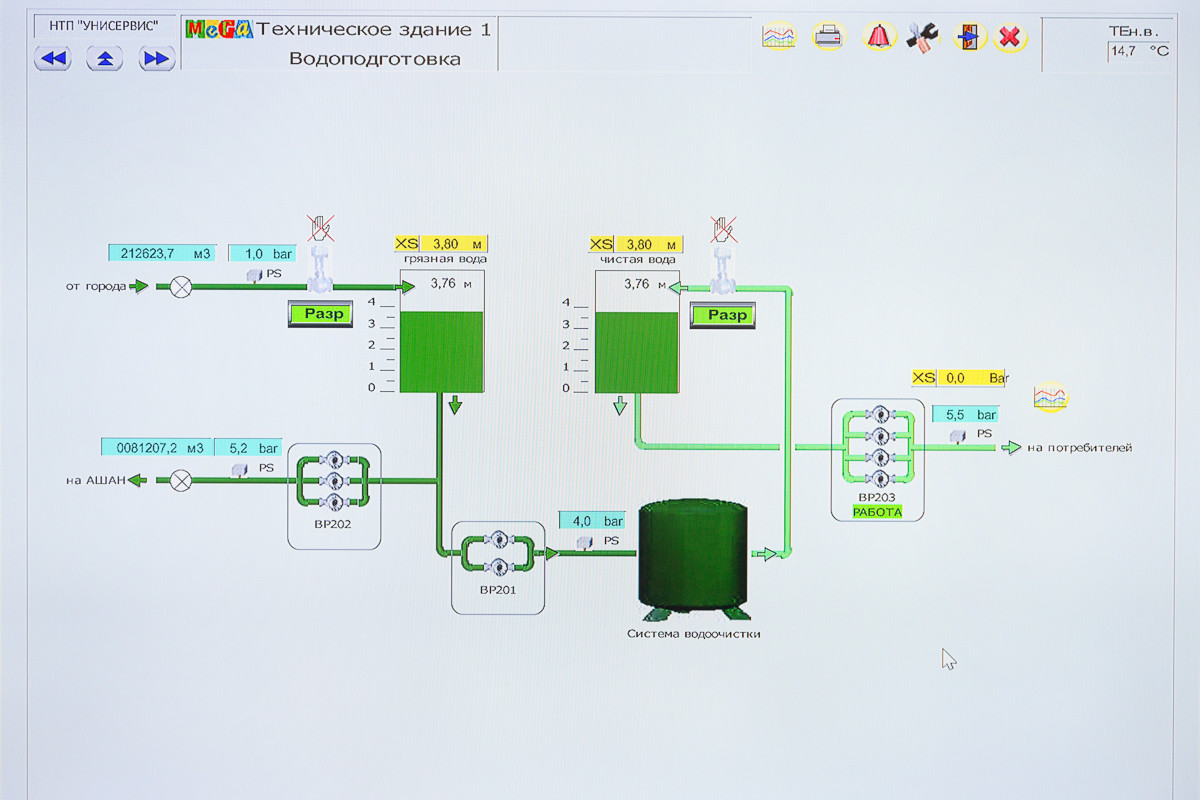Open the BP203 pressure trend chart icon
1200x800 pixels.
[1050, 398]
